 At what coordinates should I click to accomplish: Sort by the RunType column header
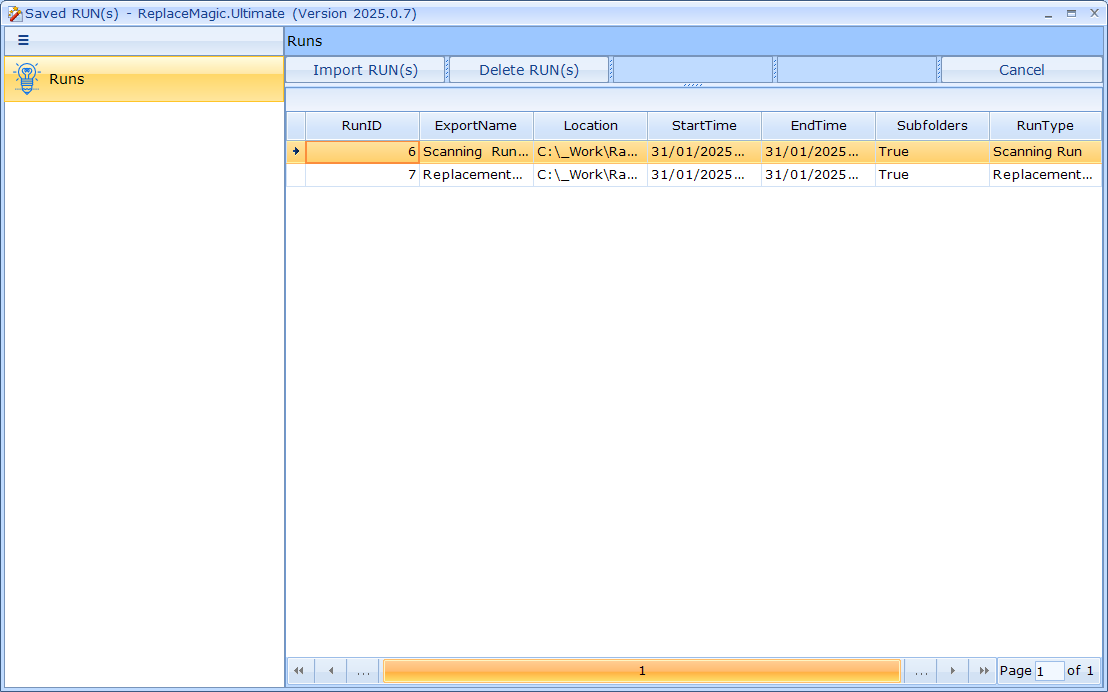click(1044, 126)
